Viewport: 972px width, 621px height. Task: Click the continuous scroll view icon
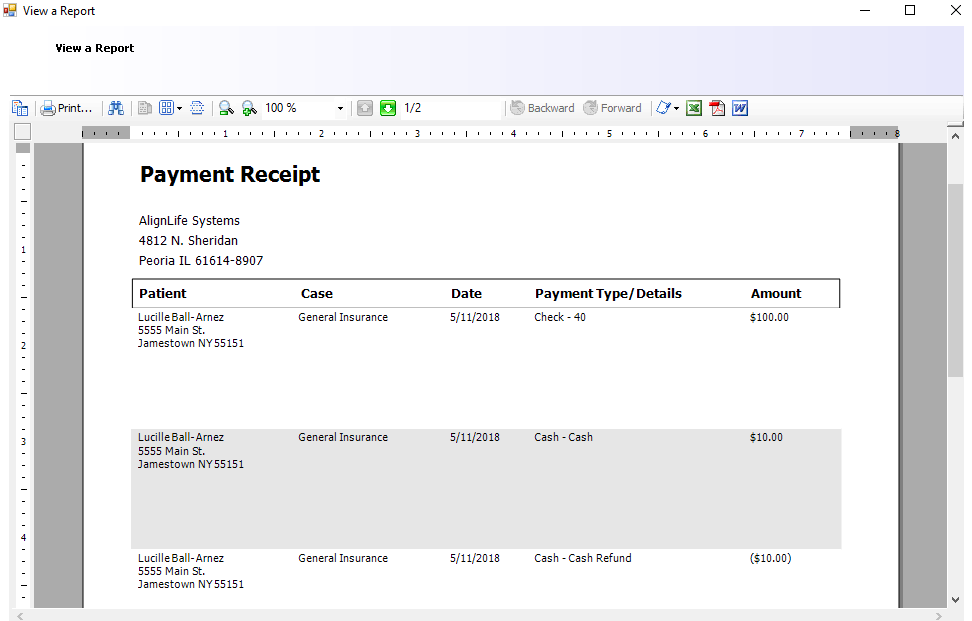click(197, 108)
